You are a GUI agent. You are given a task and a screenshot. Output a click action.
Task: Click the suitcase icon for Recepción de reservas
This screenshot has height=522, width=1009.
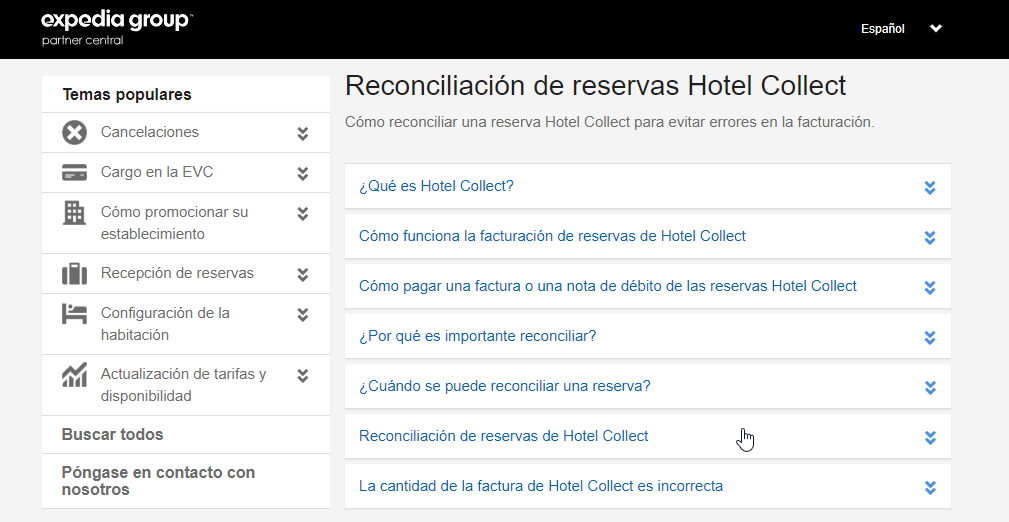click(x=74, y=273)
